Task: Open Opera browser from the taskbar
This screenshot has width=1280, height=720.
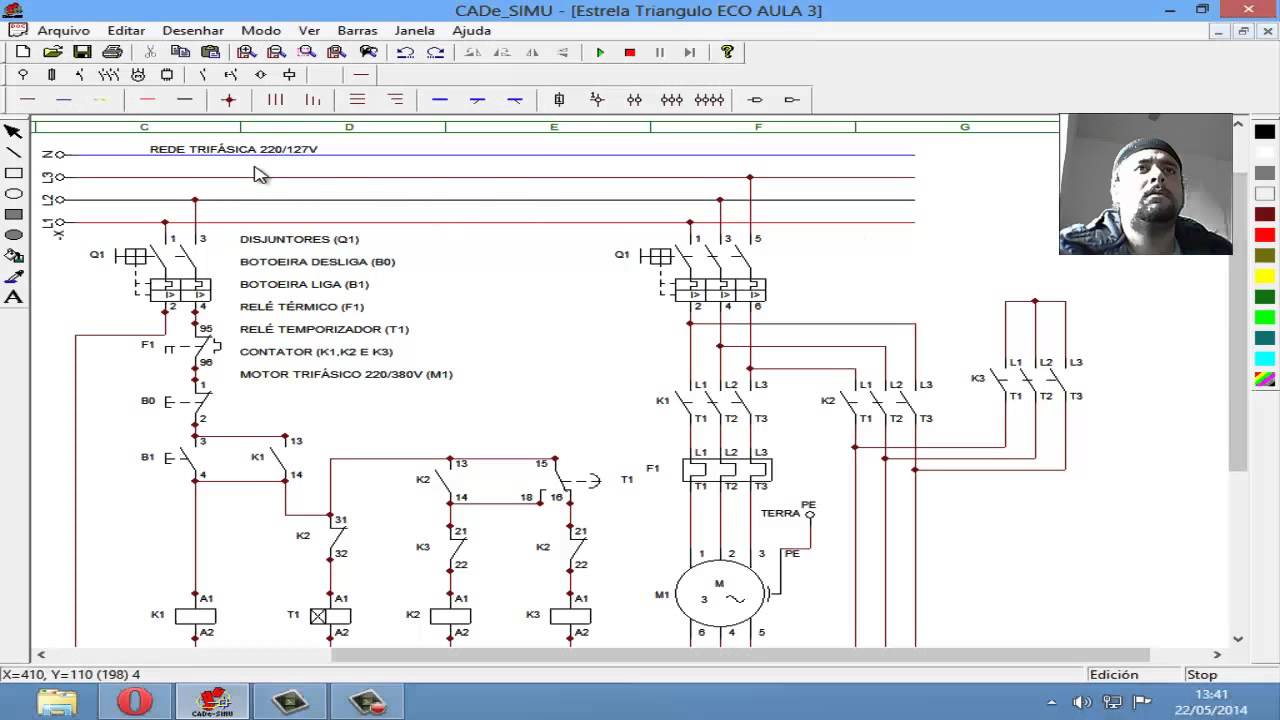Action: (x=134, y=702)
